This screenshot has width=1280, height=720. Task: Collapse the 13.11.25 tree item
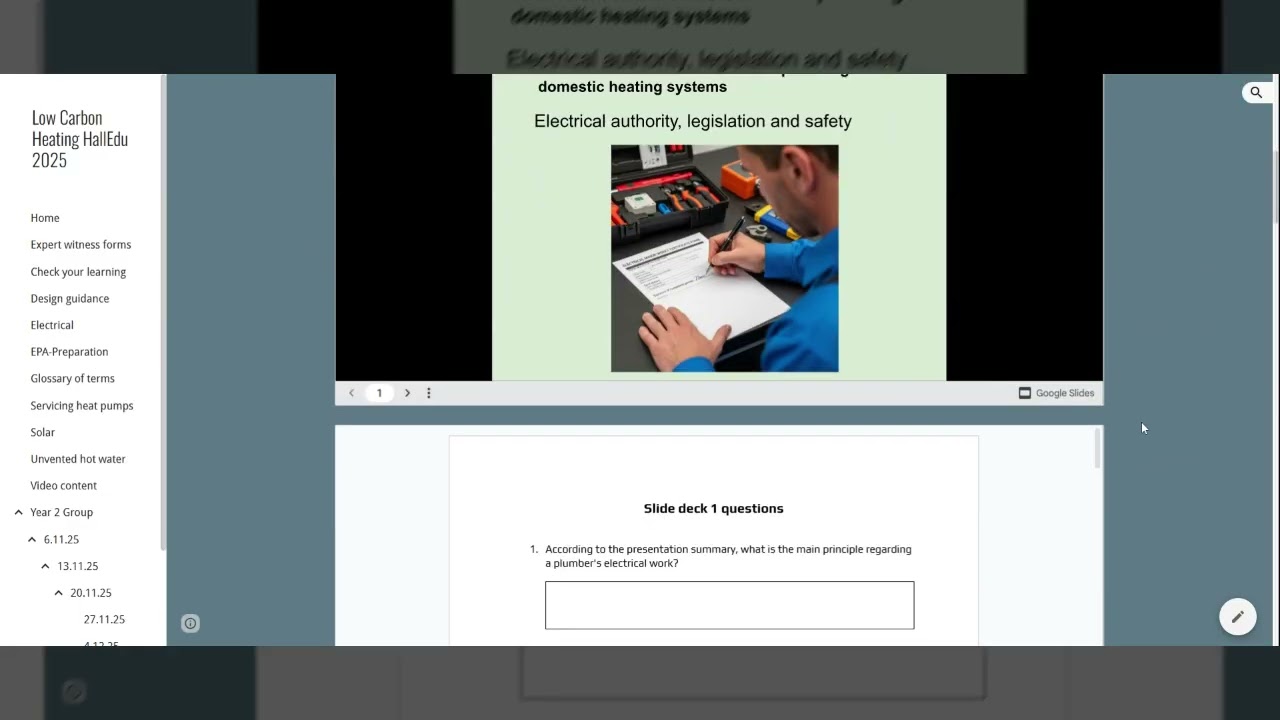(45, 566)
